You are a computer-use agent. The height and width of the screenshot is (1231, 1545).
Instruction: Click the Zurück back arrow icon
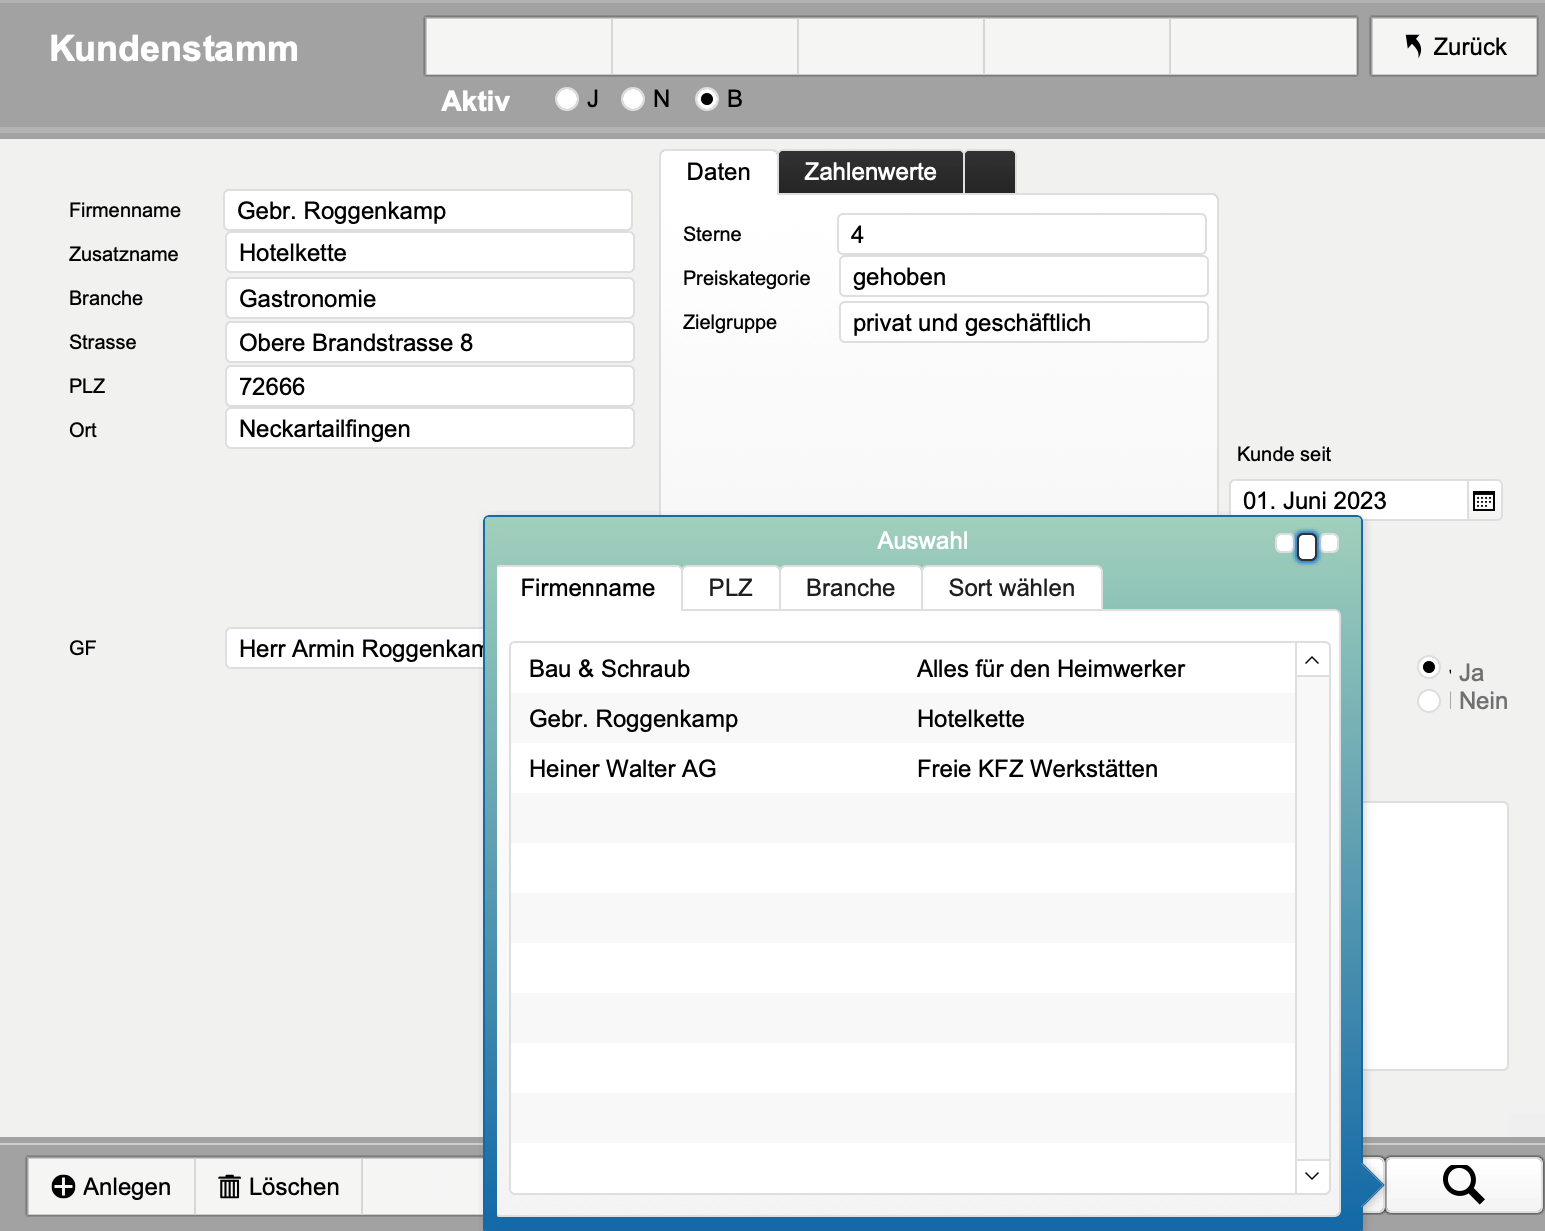click(x=1413, y=46)
